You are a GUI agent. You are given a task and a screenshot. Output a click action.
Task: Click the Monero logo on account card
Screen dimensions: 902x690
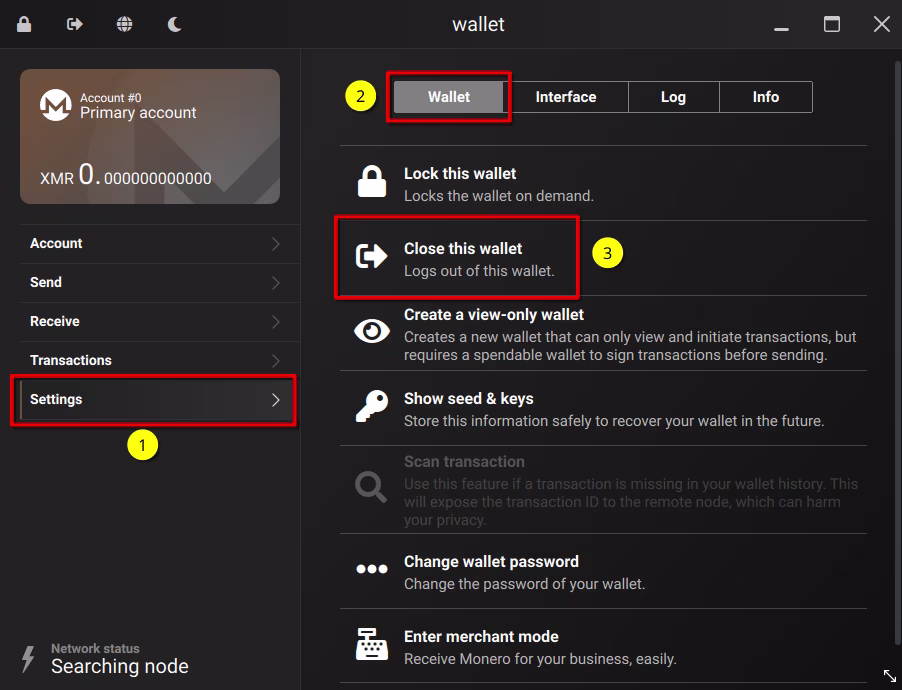(55, 105)
